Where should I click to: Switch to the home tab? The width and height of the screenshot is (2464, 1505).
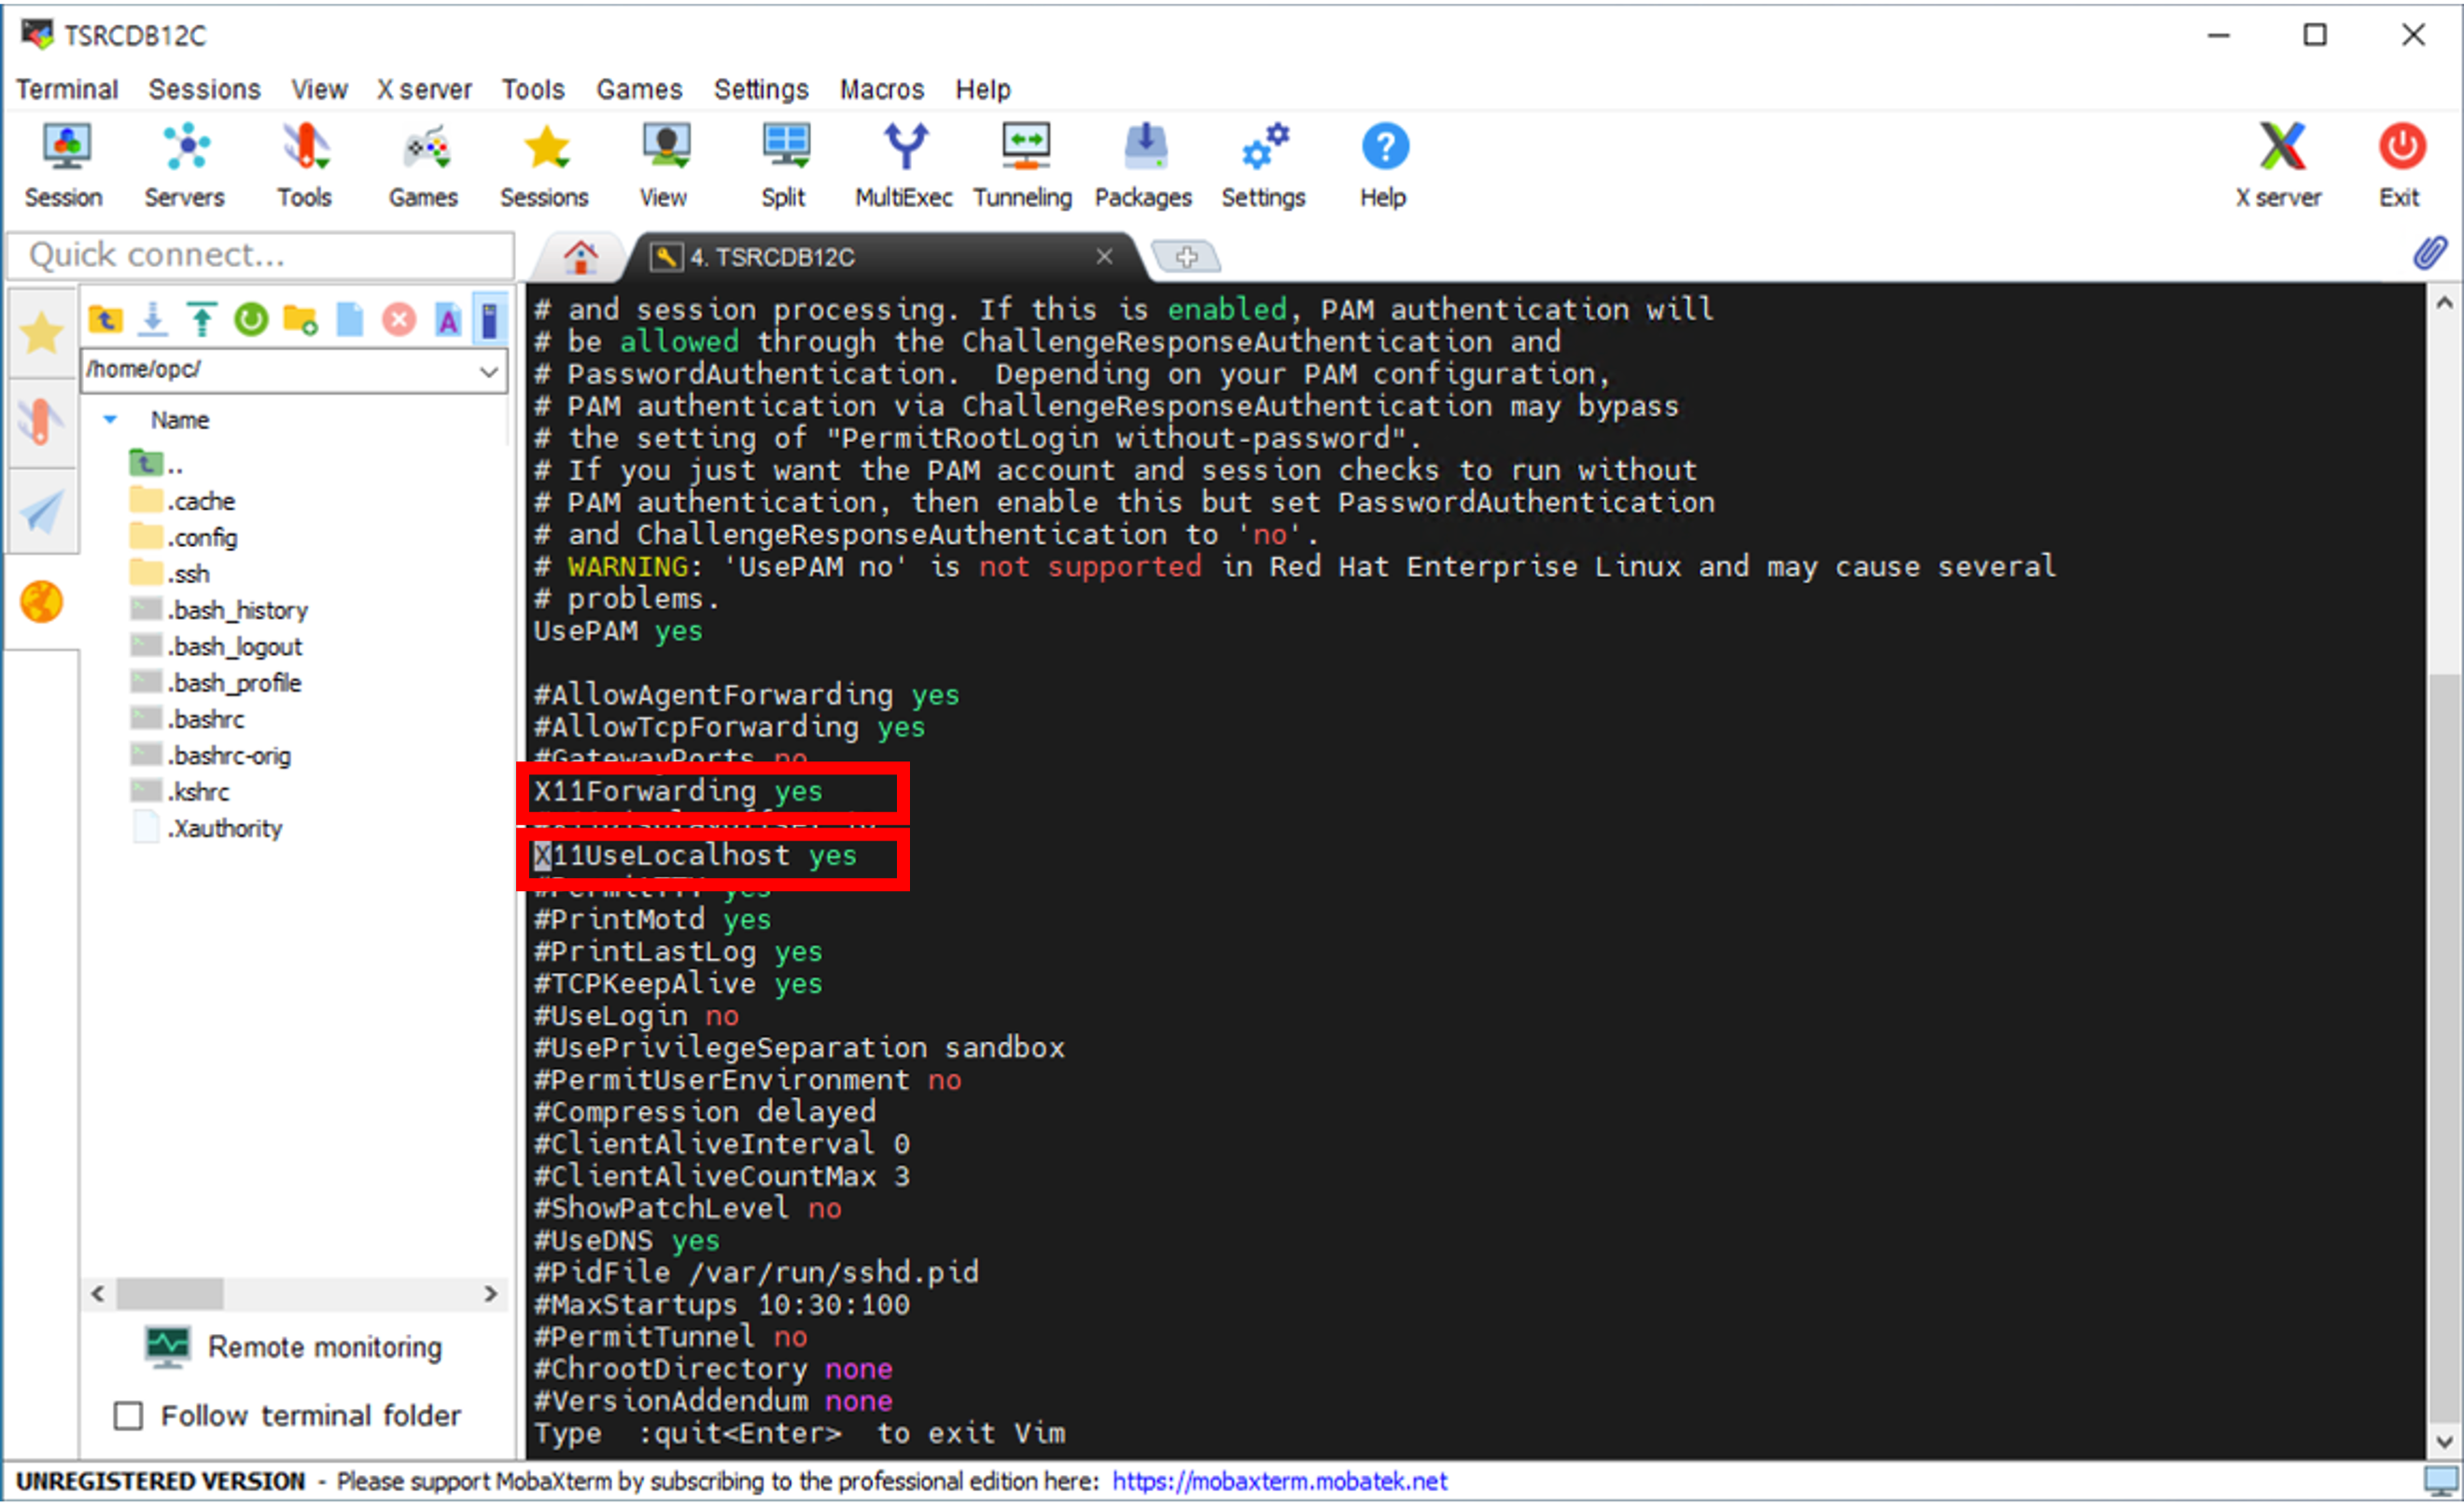click(x=581, y=258)
